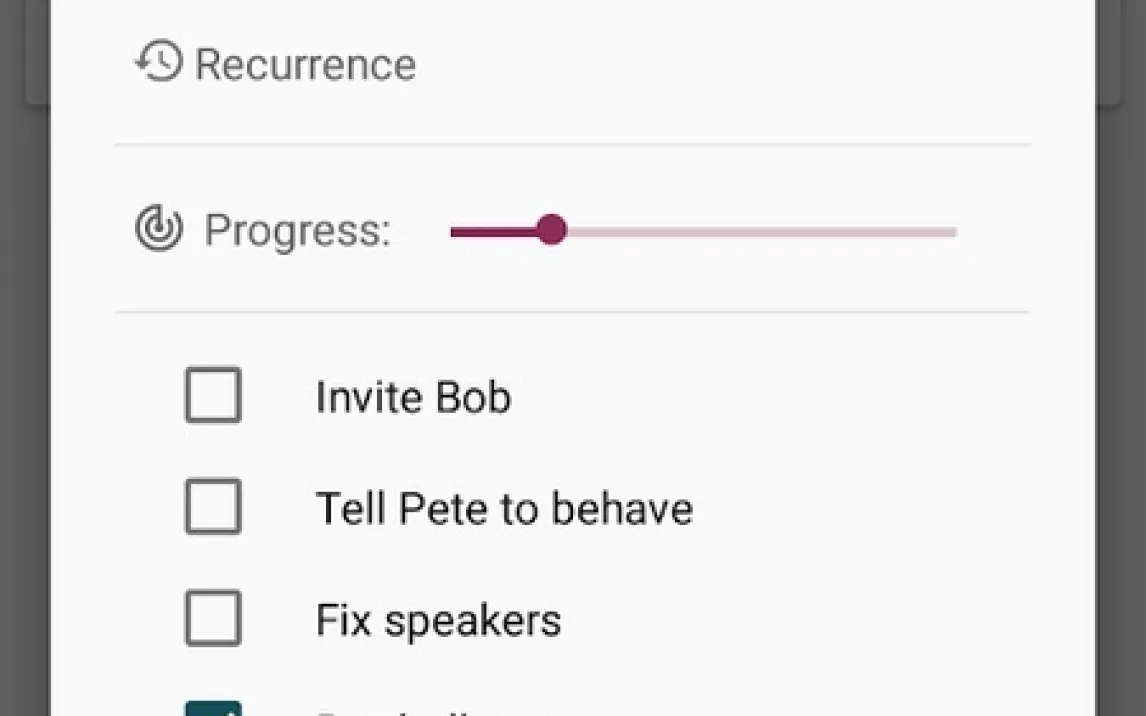Click the cut-off subtask text beside the checked box
The height and width of the screenshot is (716, 1146).
click(395, 712)
